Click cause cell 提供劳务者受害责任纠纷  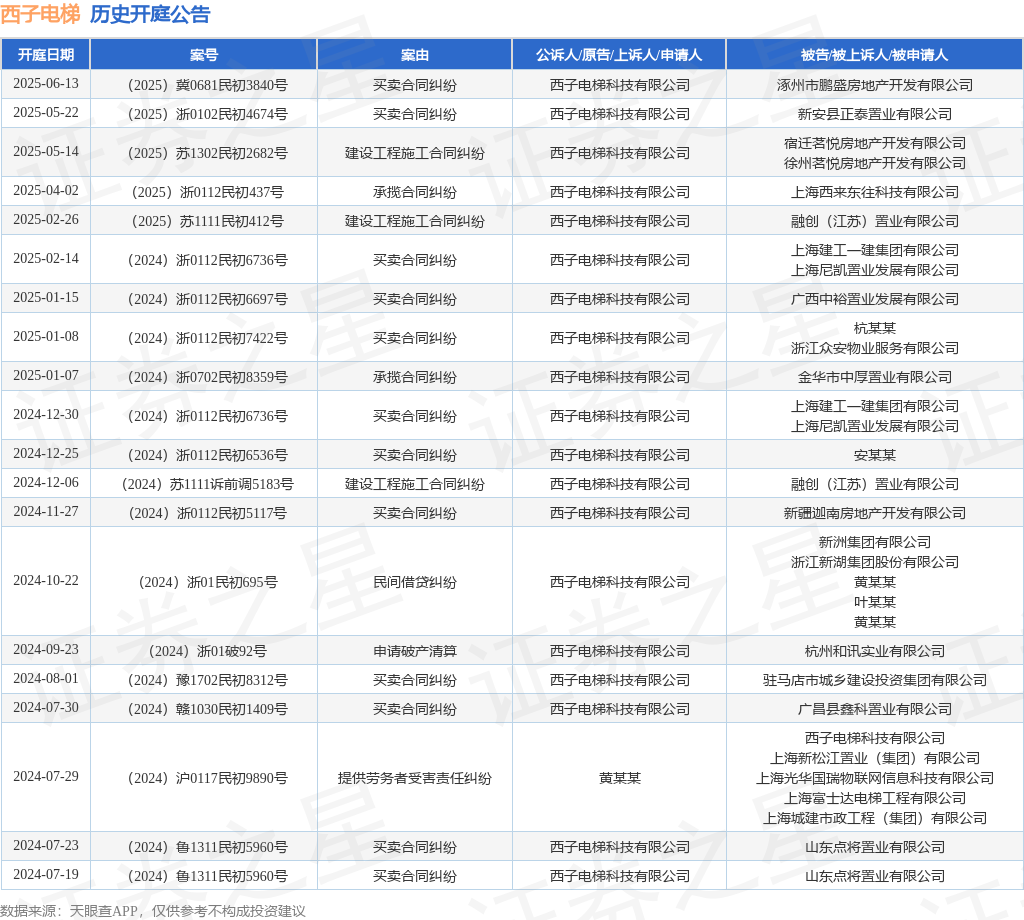(415, 778)
